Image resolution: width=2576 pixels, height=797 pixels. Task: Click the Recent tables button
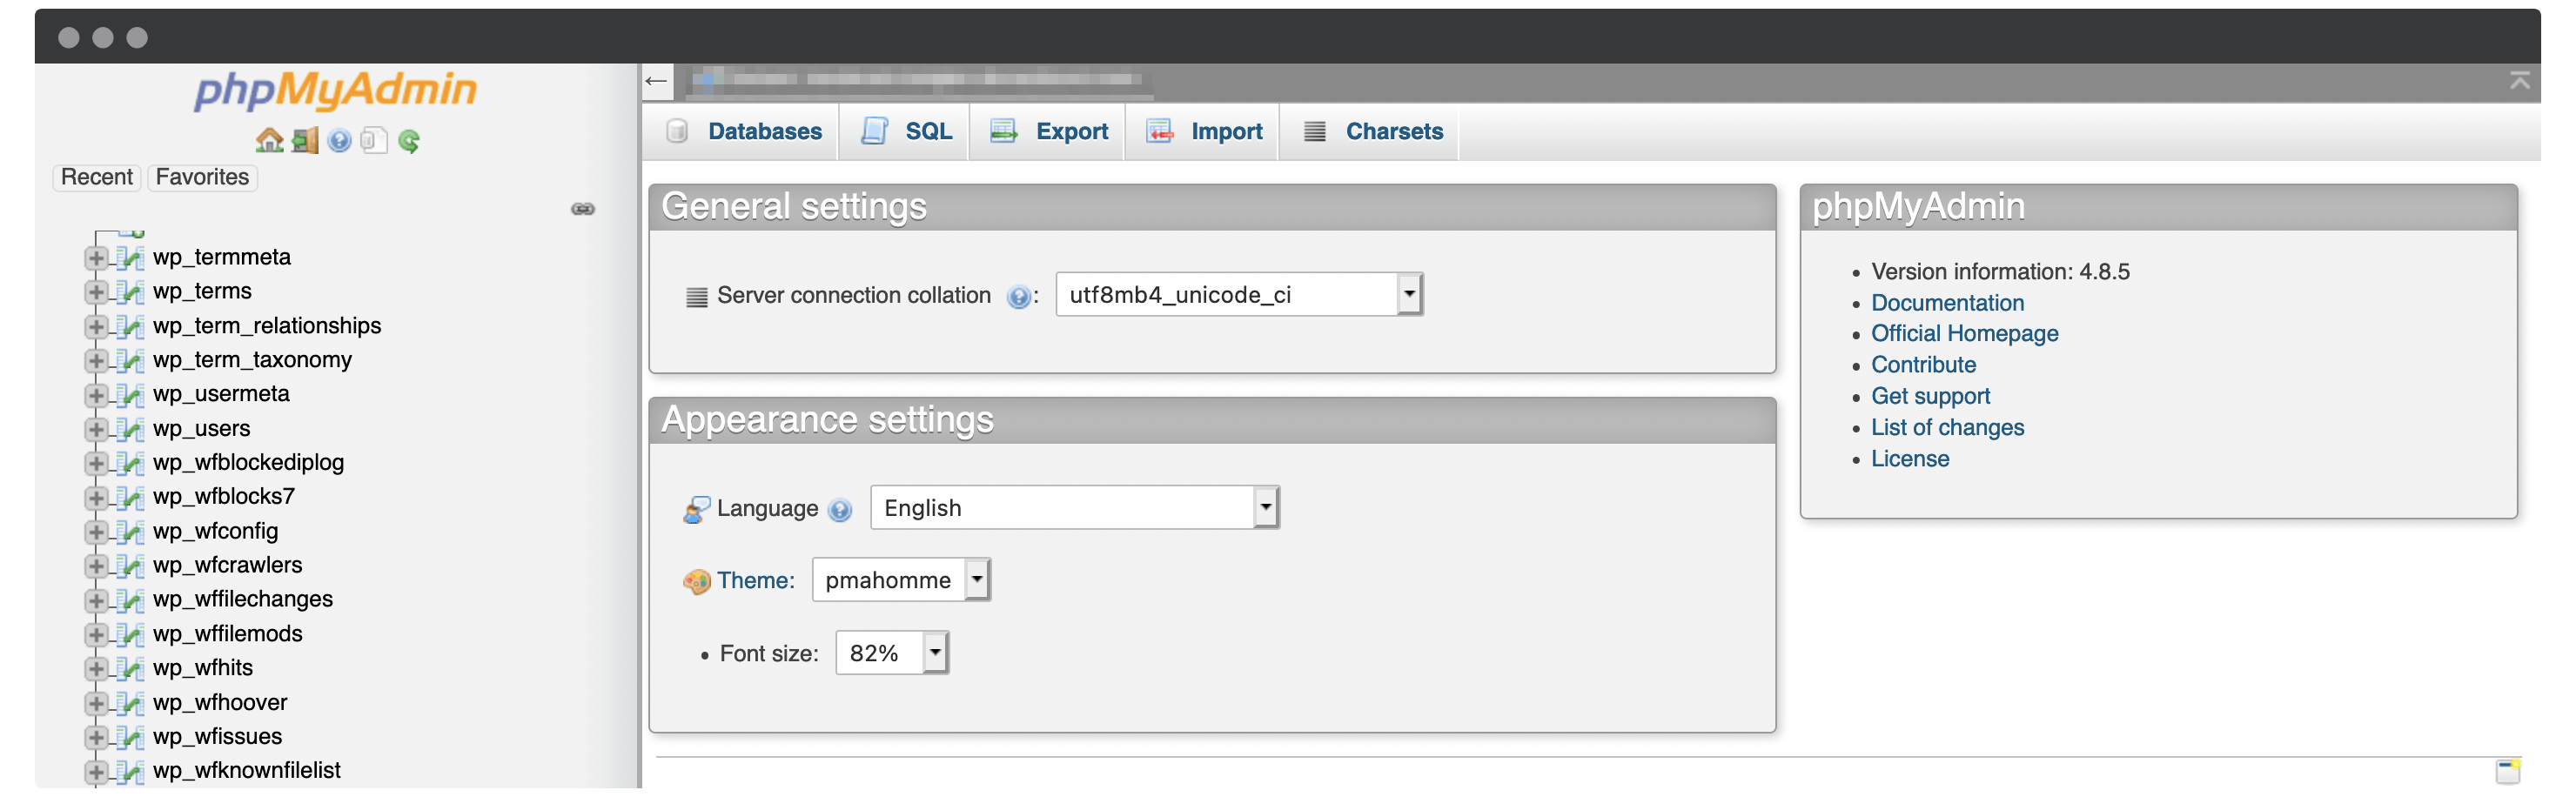click(x=96, y=177)
